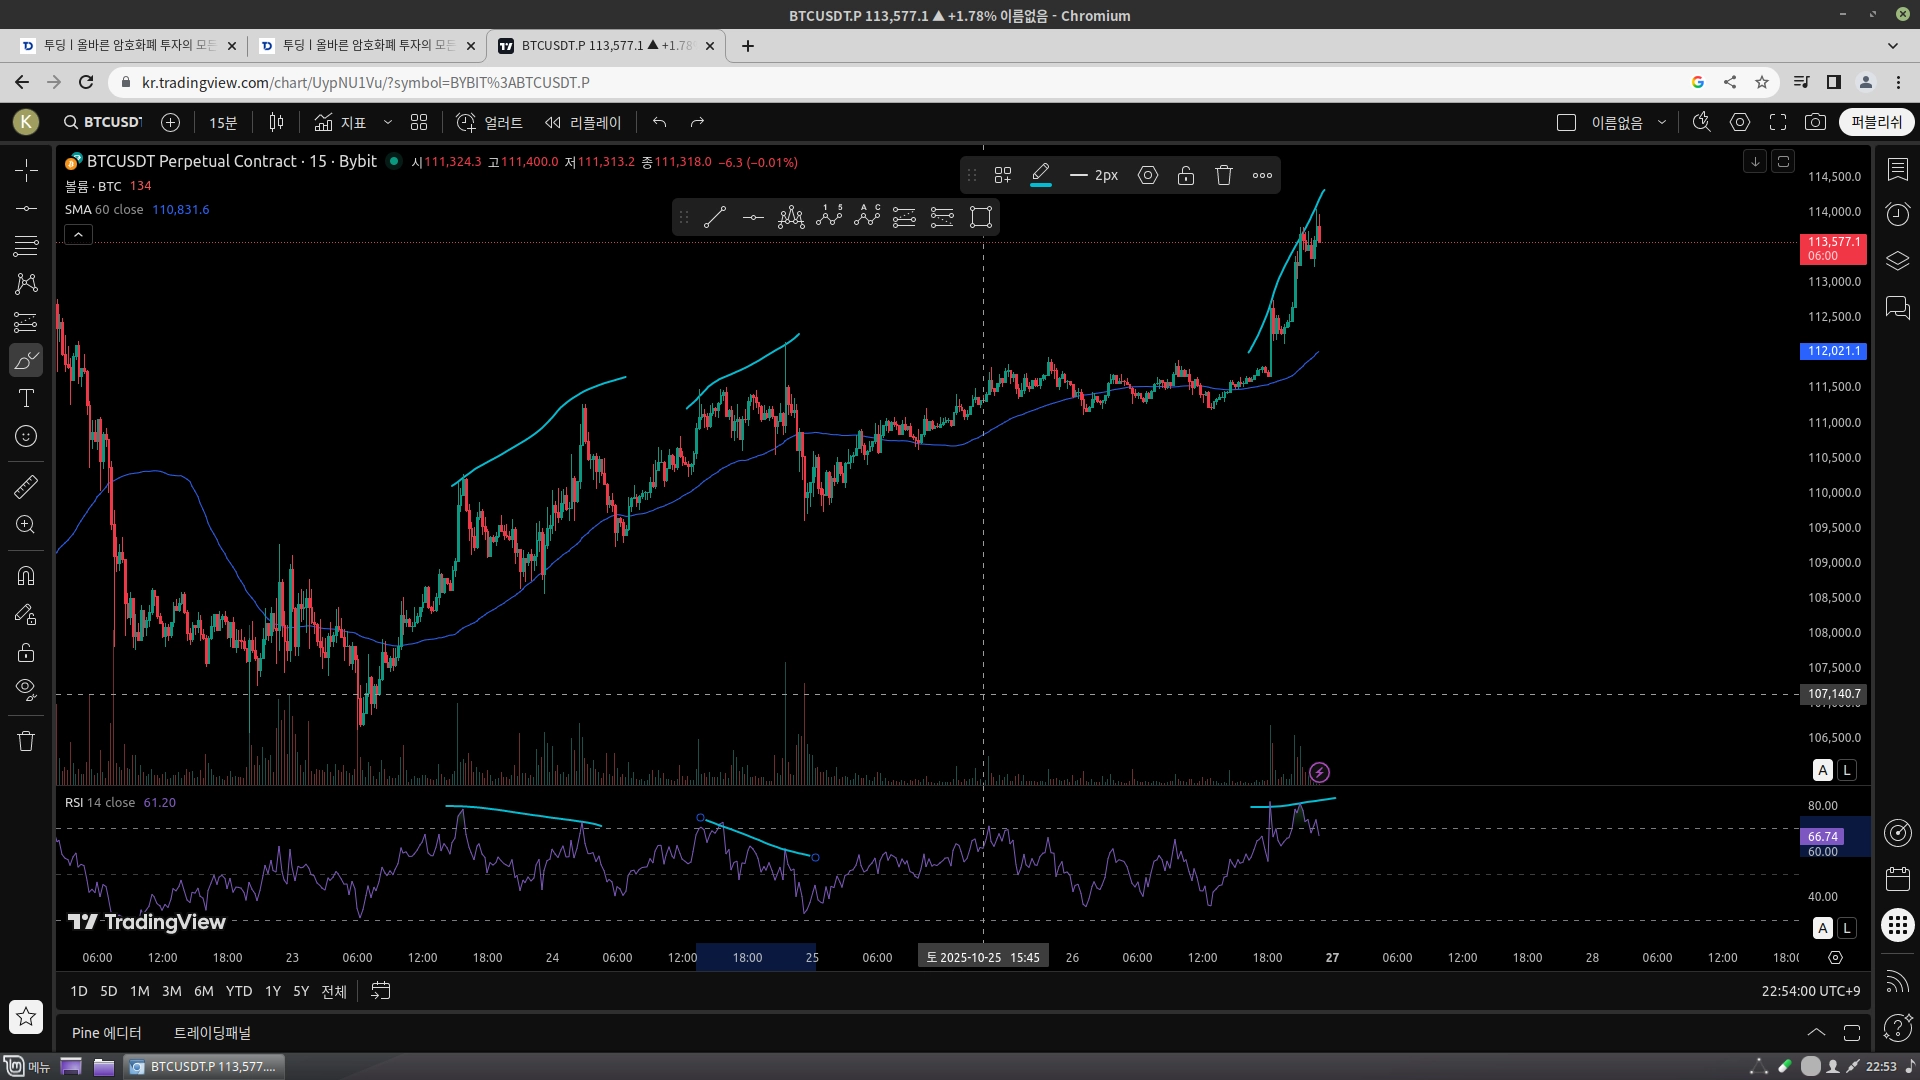Collapse the indicator legend chevron

78,234
